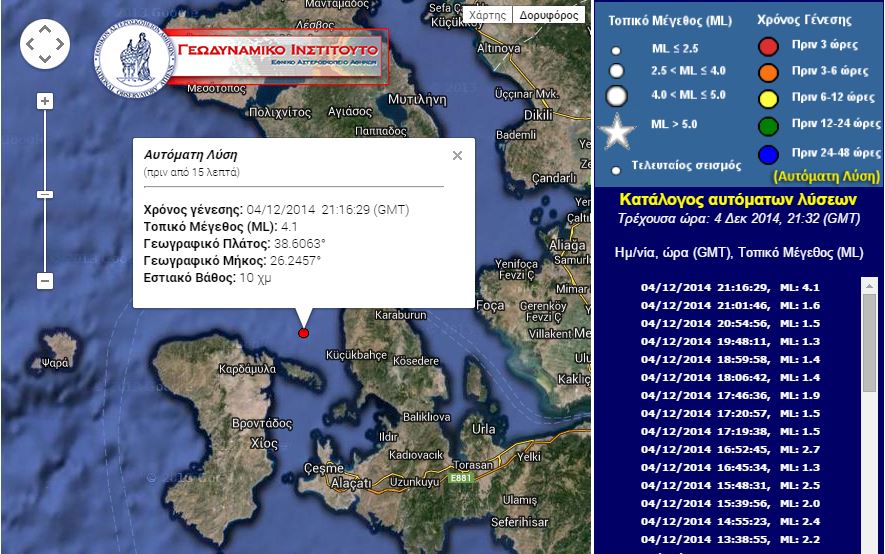885x554 pixels.
Task: Click the Καρδάμυλα label on the map
Action: click(247, 369)
